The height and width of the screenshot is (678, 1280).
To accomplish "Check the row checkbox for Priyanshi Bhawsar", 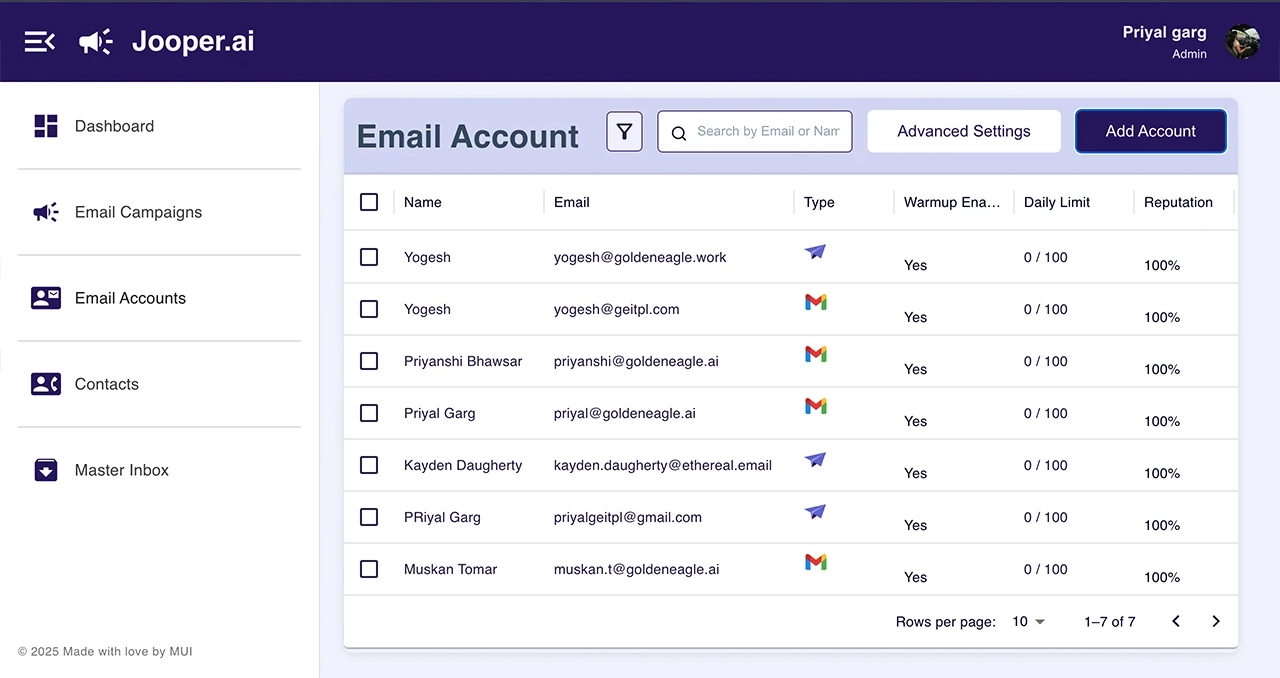I will [x=369, y=361].
